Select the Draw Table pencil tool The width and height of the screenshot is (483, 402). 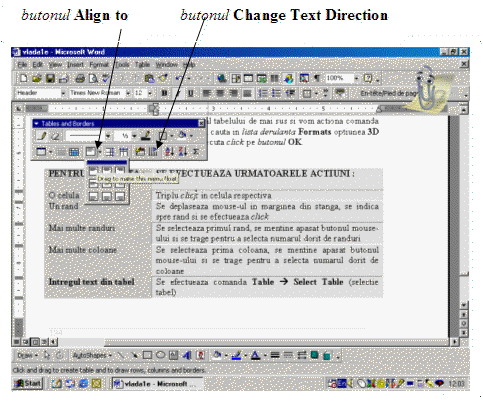click(x=42, y=136)
